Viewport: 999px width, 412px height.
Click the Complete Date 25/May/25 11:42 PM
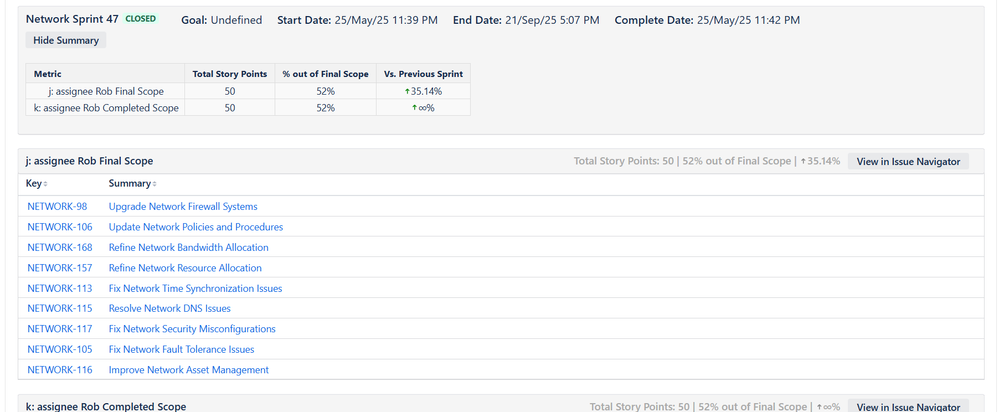[x=707, y=20]
